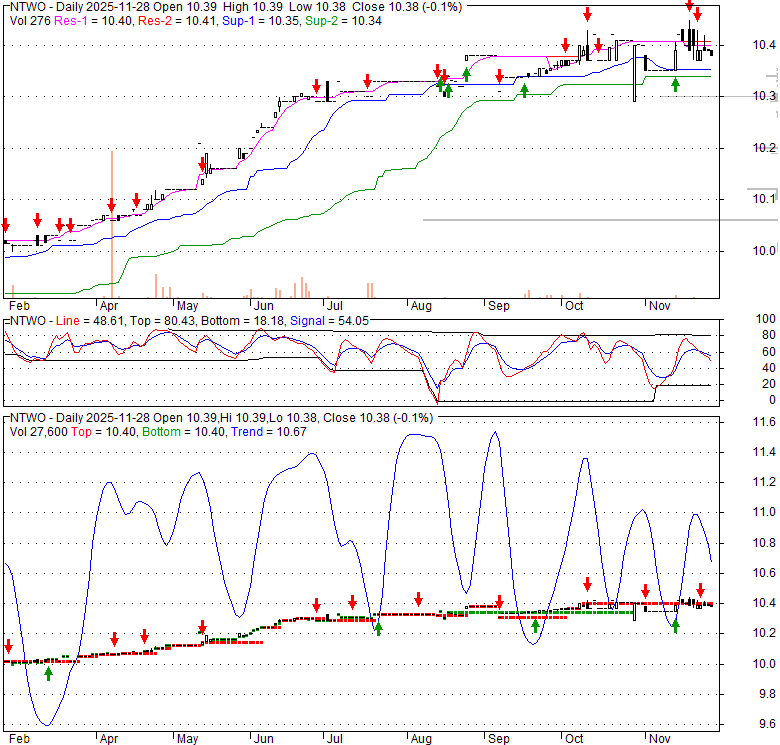Viewport: 780px width, 745px height.
Task: Click the Apr label on price chart axis
Action: (109, 305)
